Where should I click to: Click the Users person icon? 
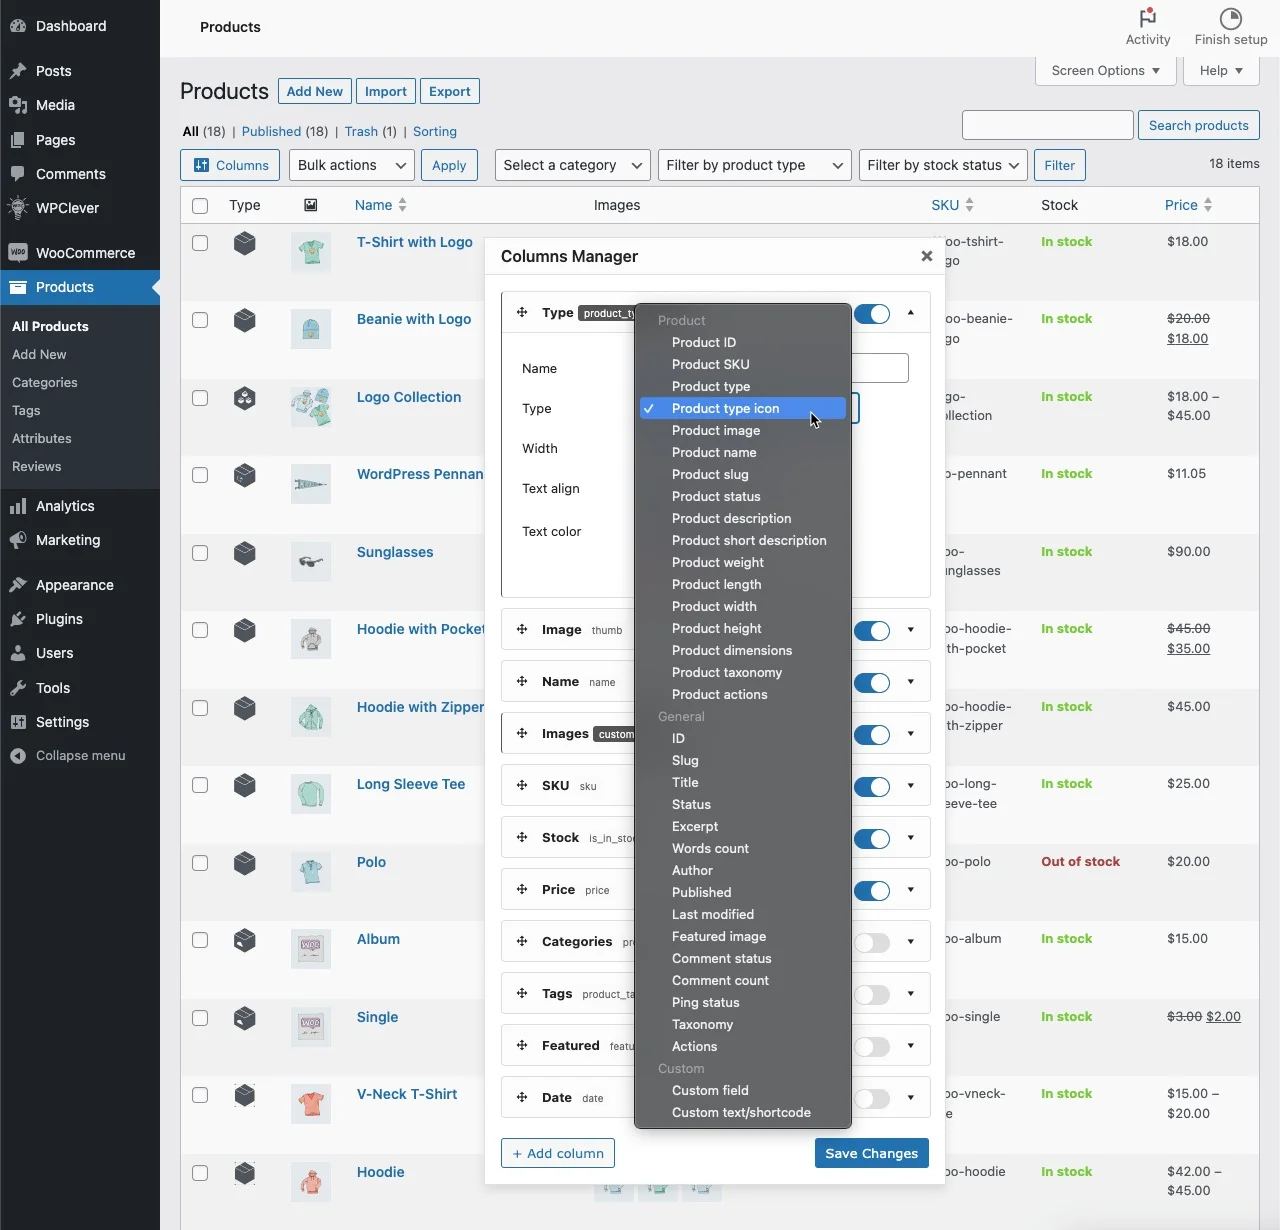pyautogui.click(x=18, y=653)
